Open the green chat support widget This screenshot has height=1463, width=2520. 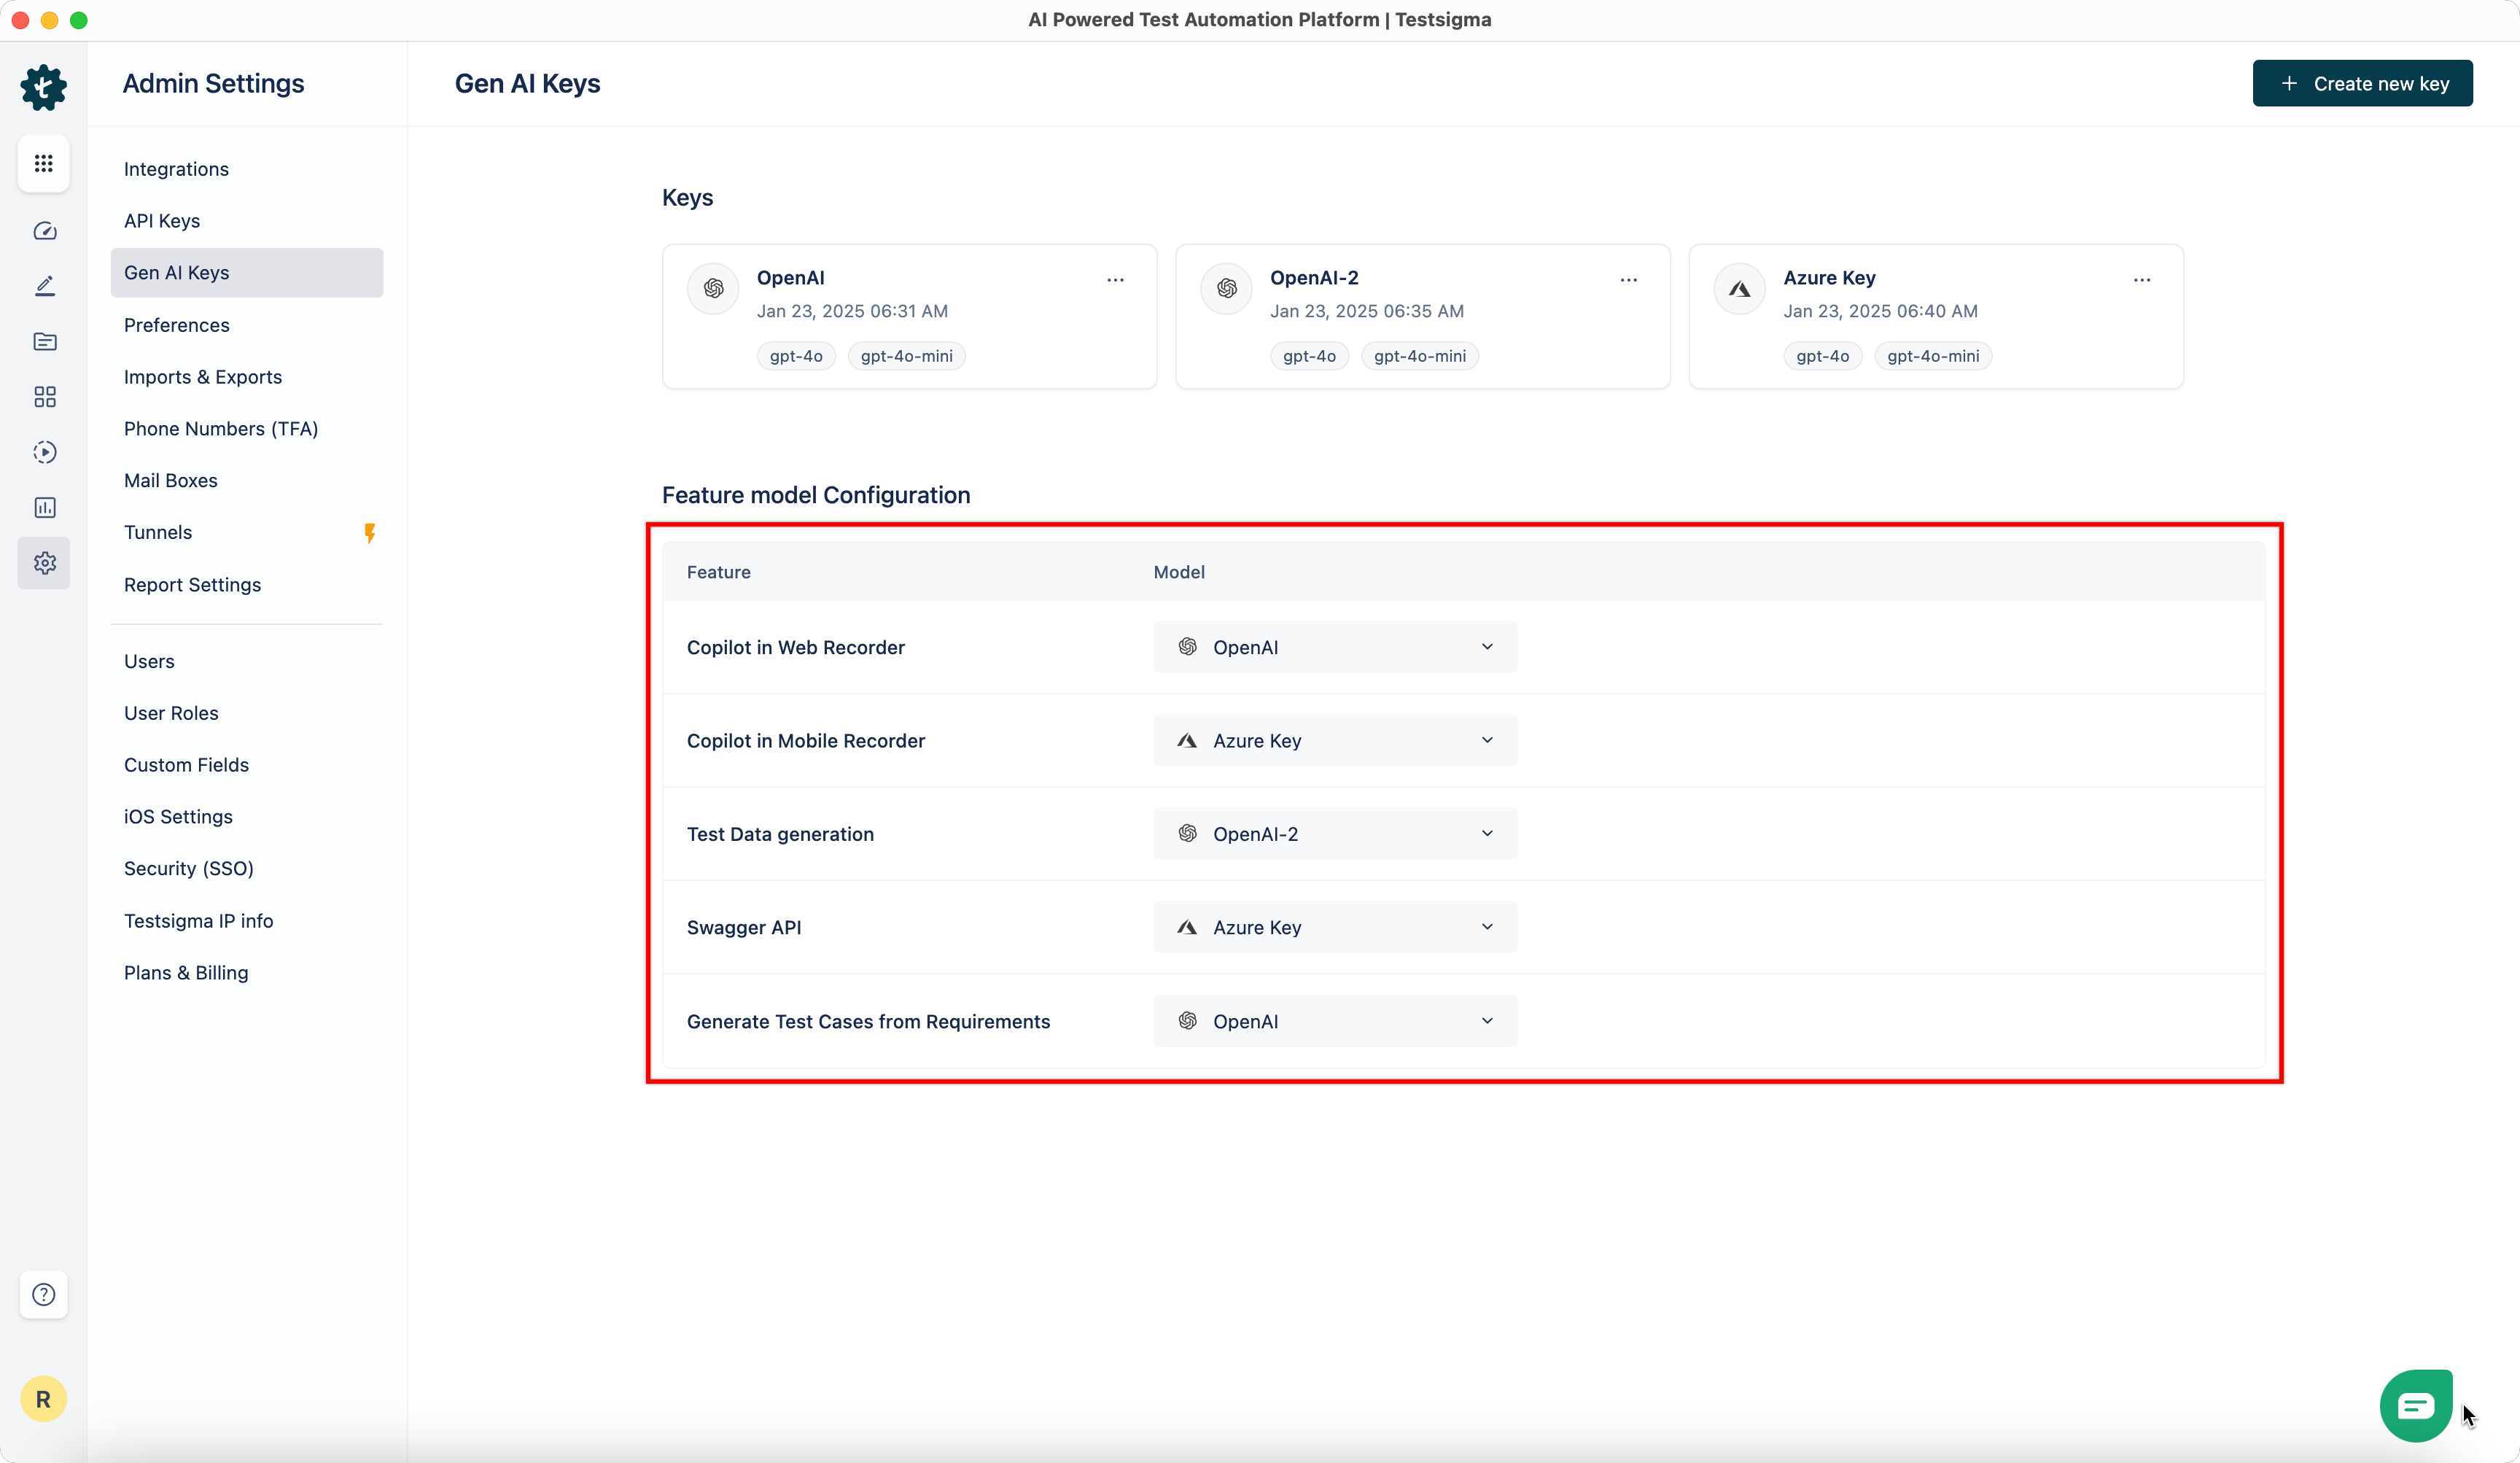[x=2415, y=1405]
